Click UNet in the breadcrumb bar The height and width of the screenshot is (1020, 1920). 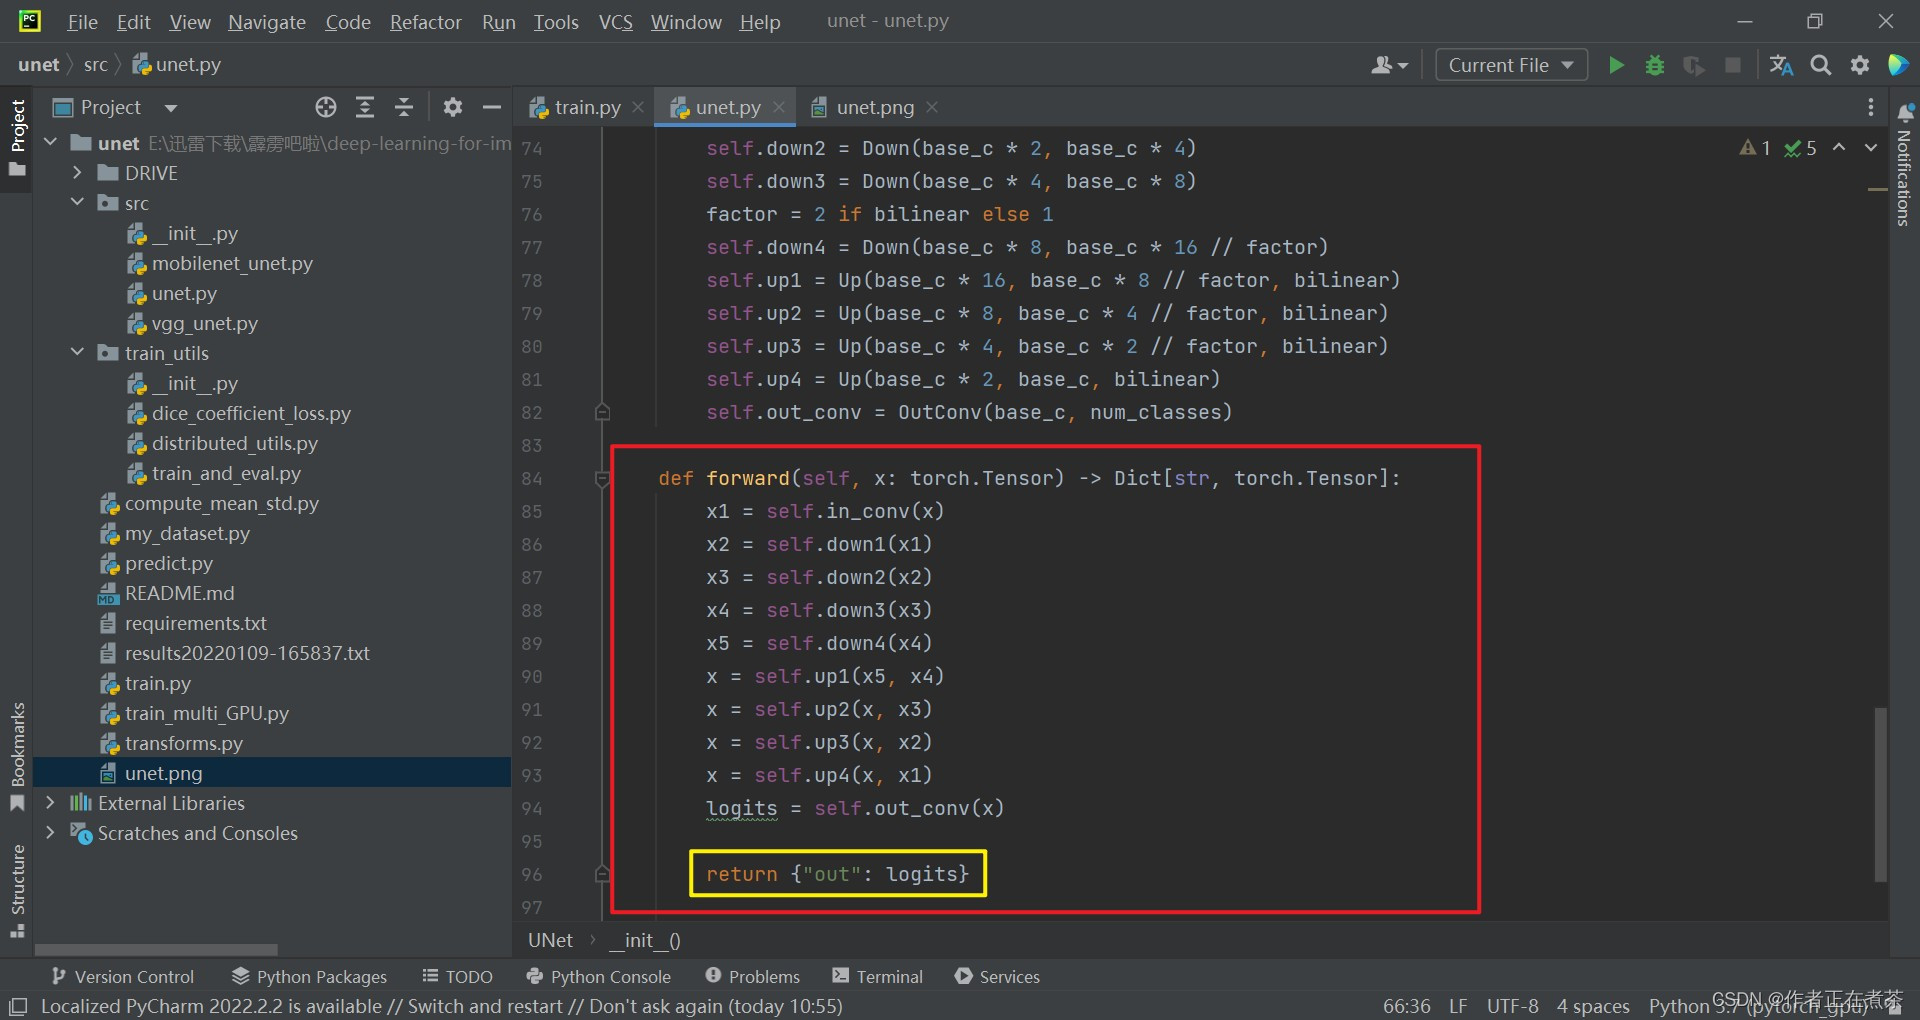coord(550,940)
